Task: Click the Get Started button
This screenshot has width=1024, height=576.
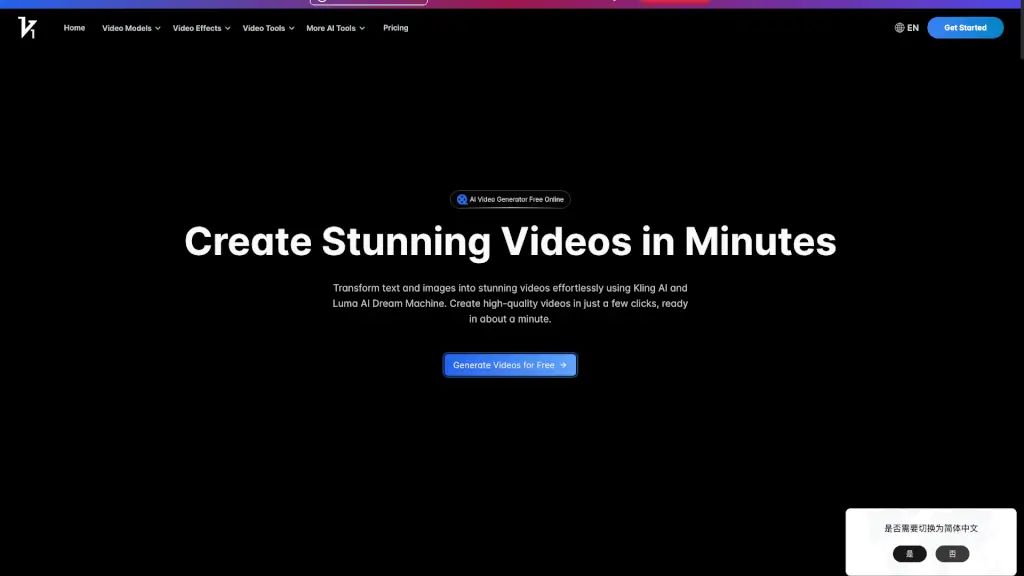Action: click(964, 27)
